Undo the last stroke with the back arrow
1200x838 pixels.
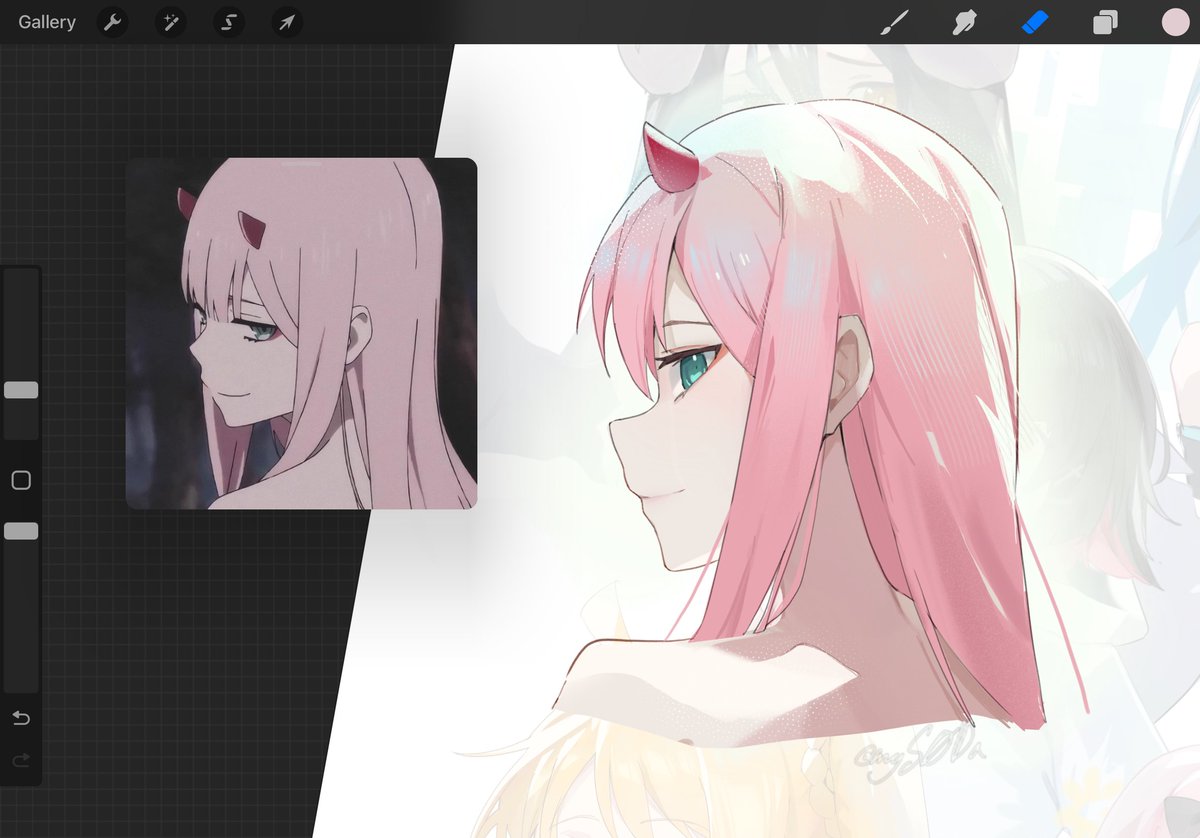tap(20, 718)
